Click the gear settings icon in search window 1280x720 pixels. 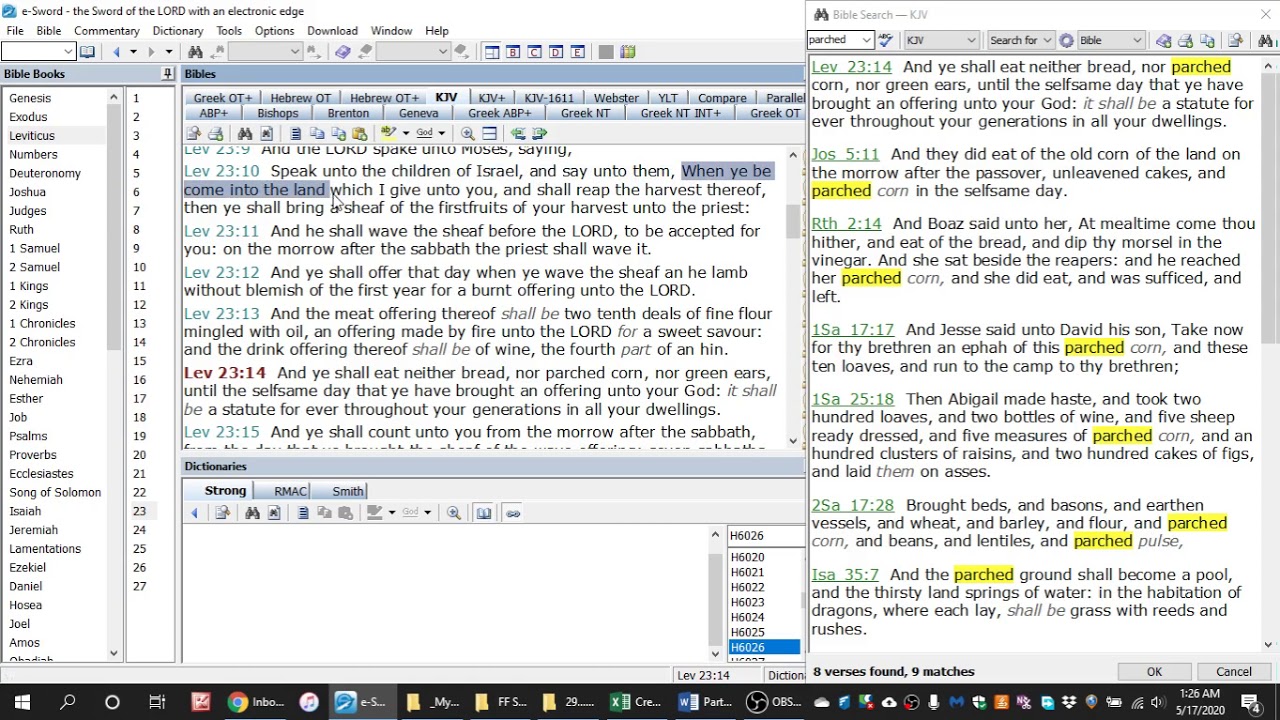pyautogui.click(x=1066, y=41)
